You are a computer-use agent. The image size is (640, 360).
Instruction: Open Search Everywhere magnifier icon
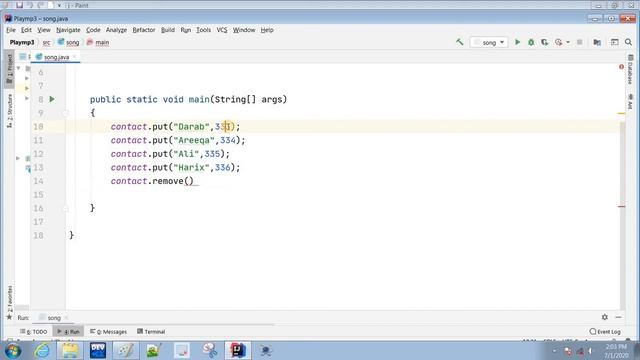coord(628,42)
